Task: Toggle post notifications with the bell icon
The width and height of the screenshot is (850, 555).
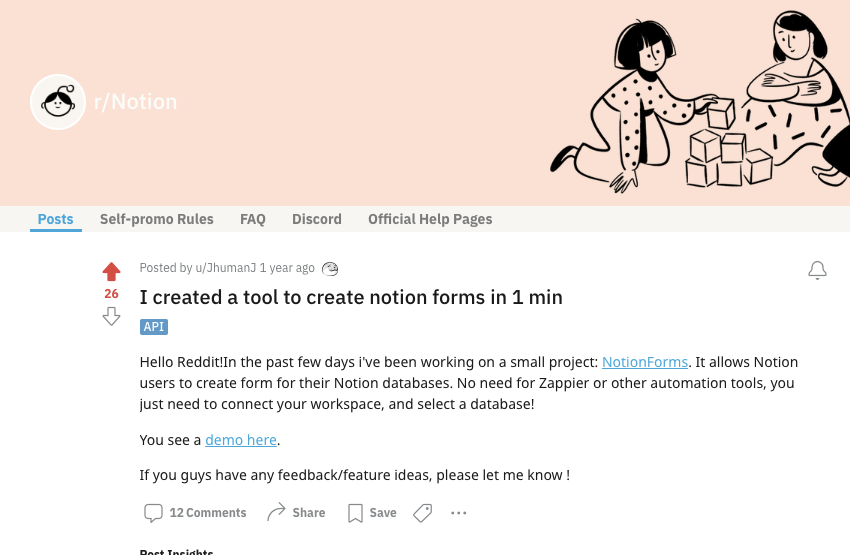Action: coord(817,270)
